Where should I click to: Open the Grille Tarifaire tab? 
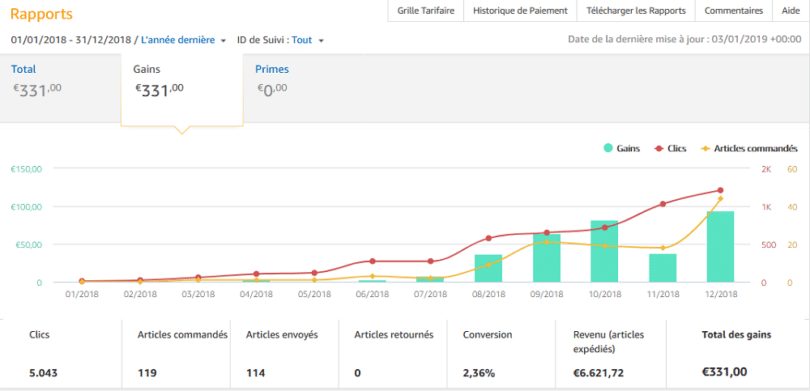click(x=426, y=11)
